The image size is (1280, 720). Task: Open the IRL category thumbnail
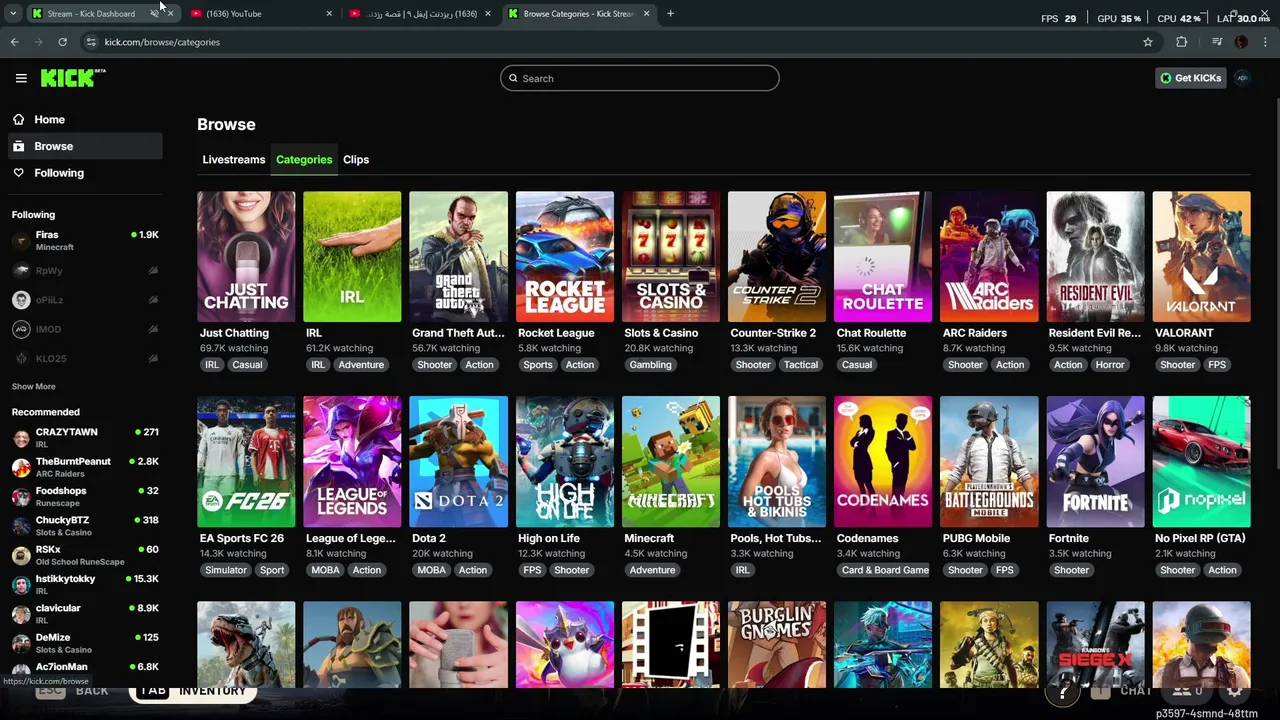[x=352, y=257]
